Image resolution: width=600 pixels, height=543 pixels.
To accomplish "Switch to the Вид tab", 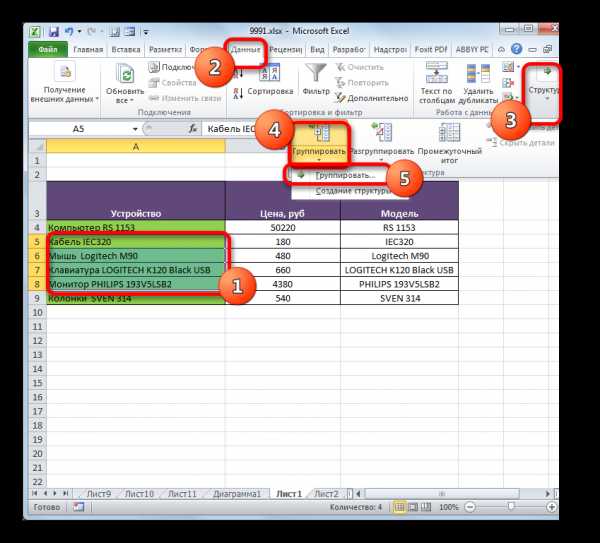I will (x=317, y=49).
